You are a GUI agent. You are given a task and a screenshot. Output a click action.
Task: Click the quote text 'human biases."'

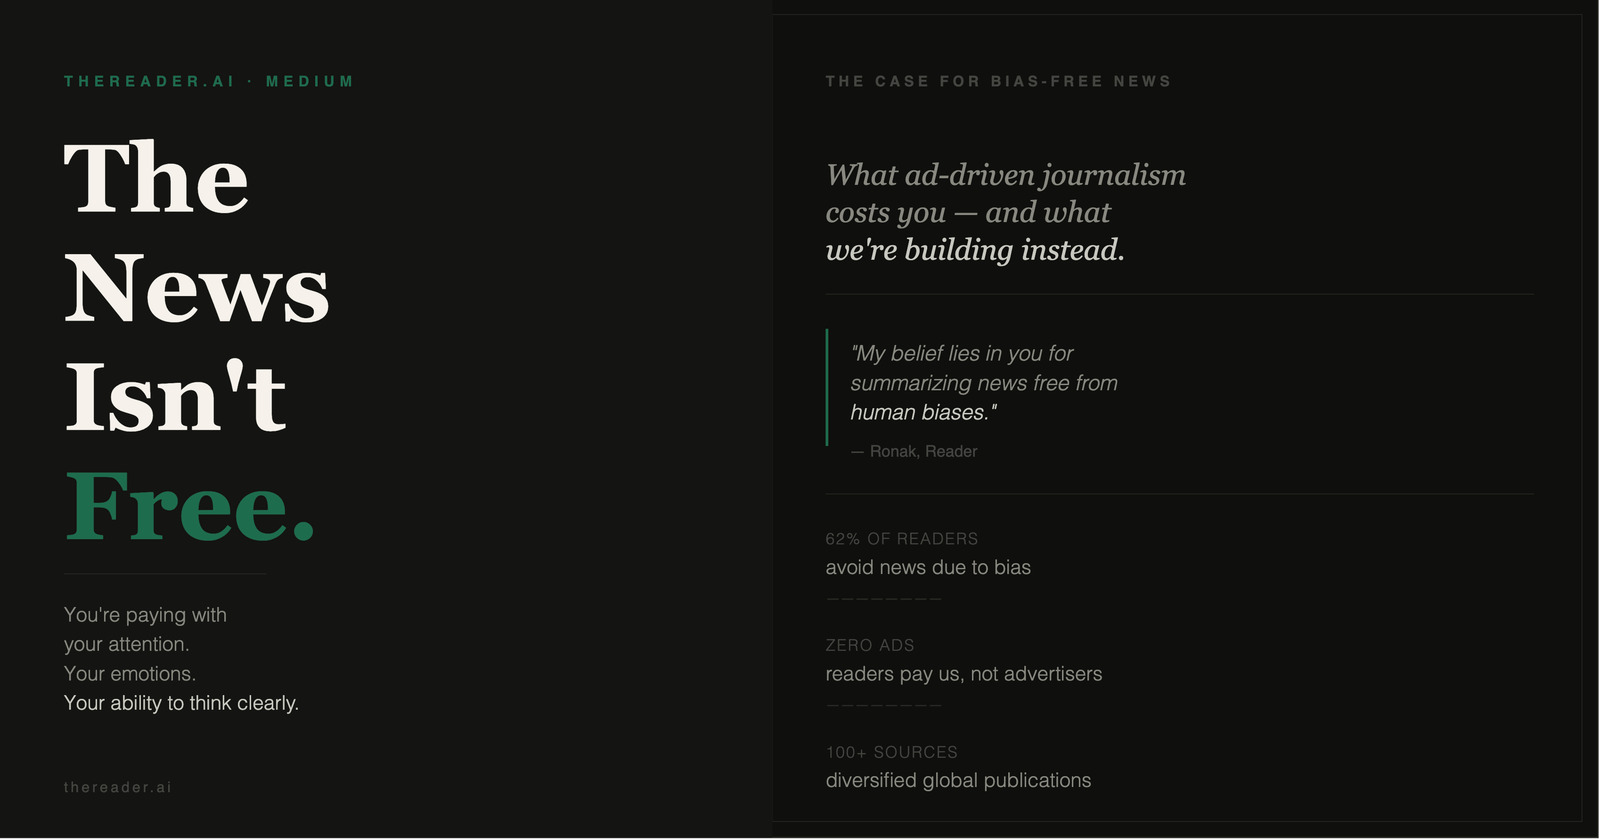coord(924,412)
